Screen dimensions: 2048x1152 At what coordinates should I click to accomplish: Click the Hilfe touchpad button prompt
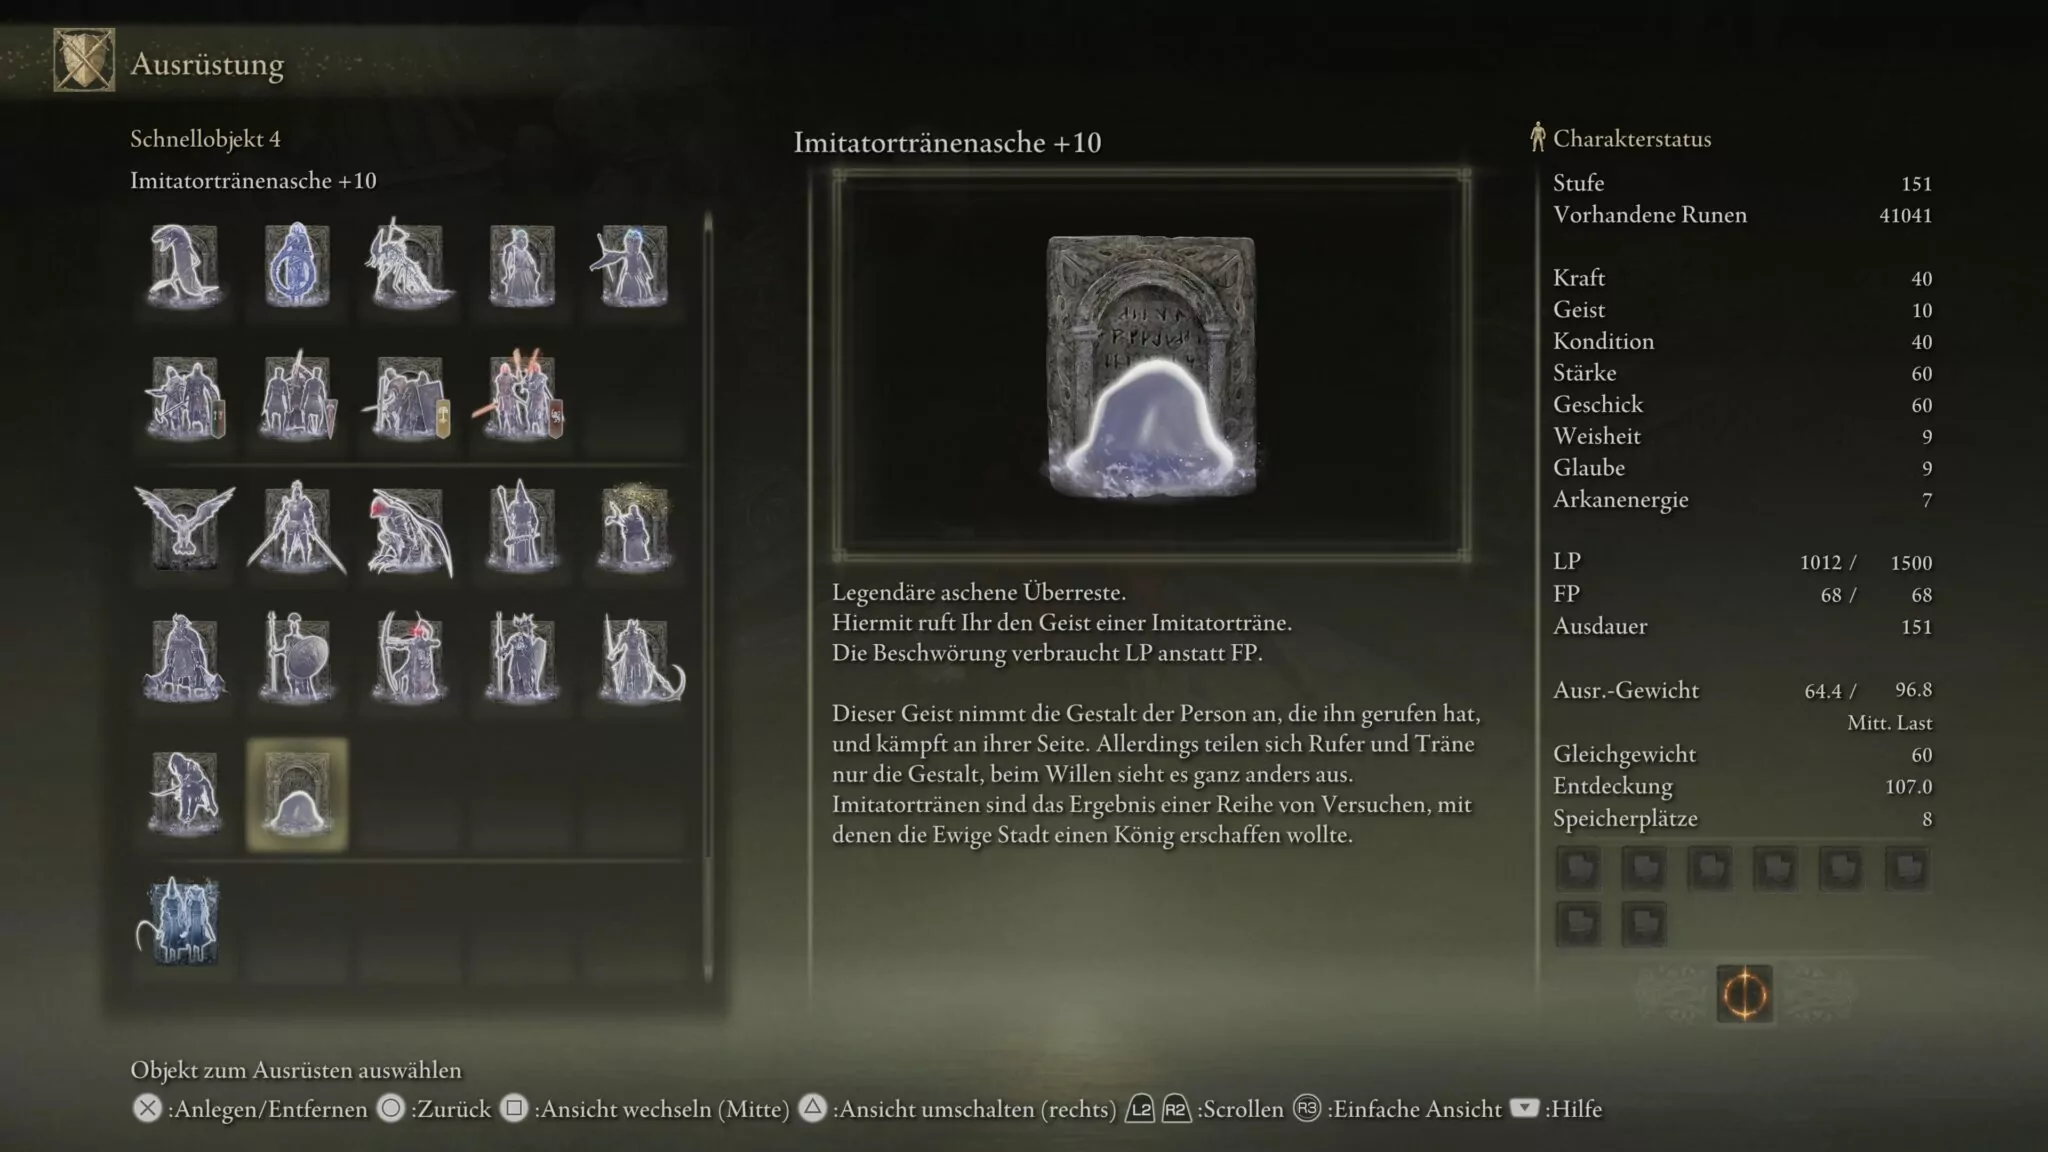click(x=1556, y=1109)
